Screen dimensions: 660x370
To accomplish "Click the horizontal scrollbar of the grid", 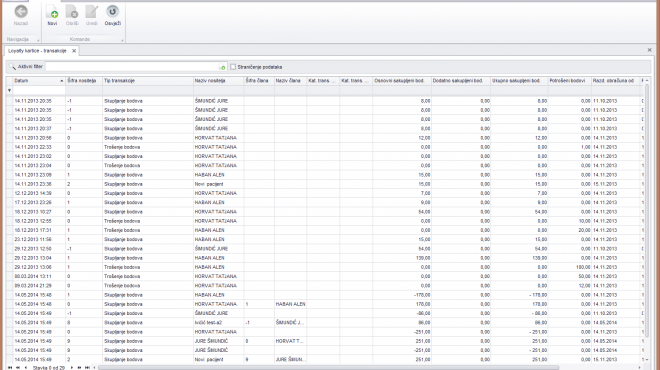I will tap(328, 367).
